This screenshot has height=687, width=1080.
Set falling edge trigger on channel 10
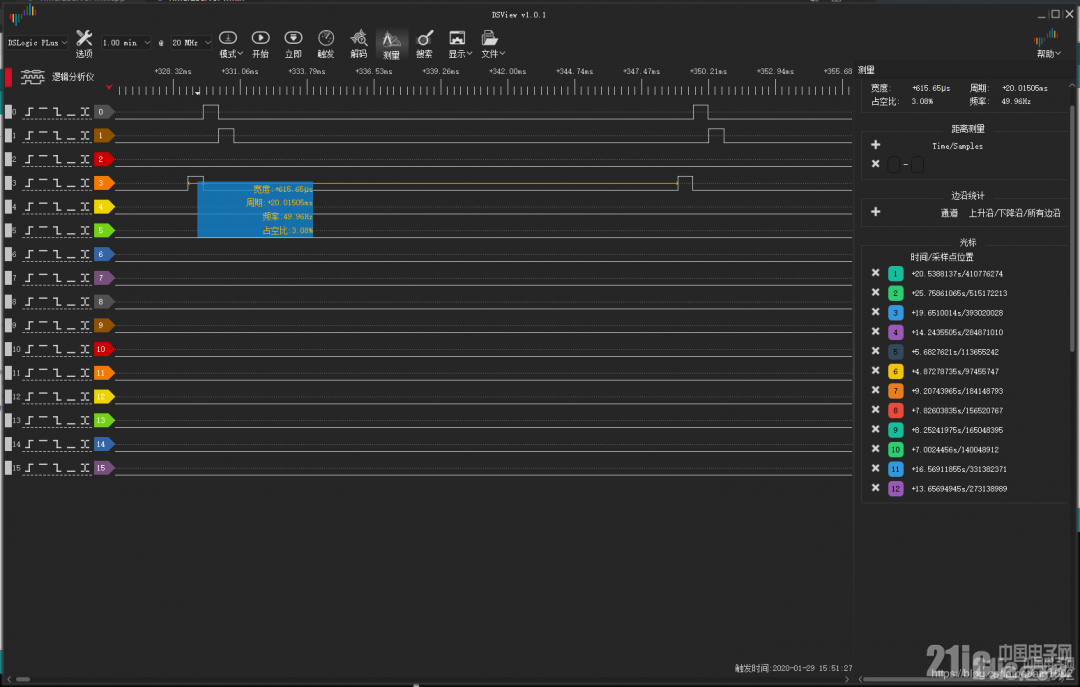coord(56,349)
